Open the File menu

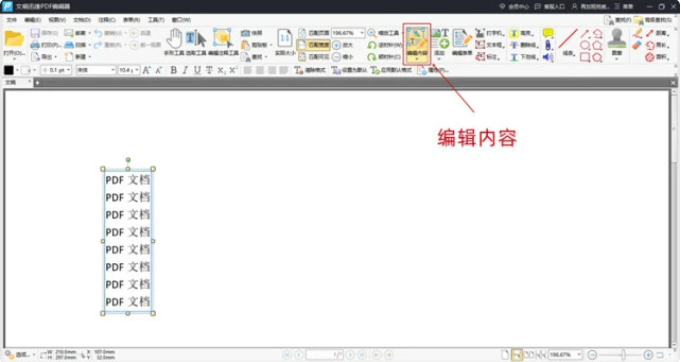pyautogui.click(x=11, y=20)
